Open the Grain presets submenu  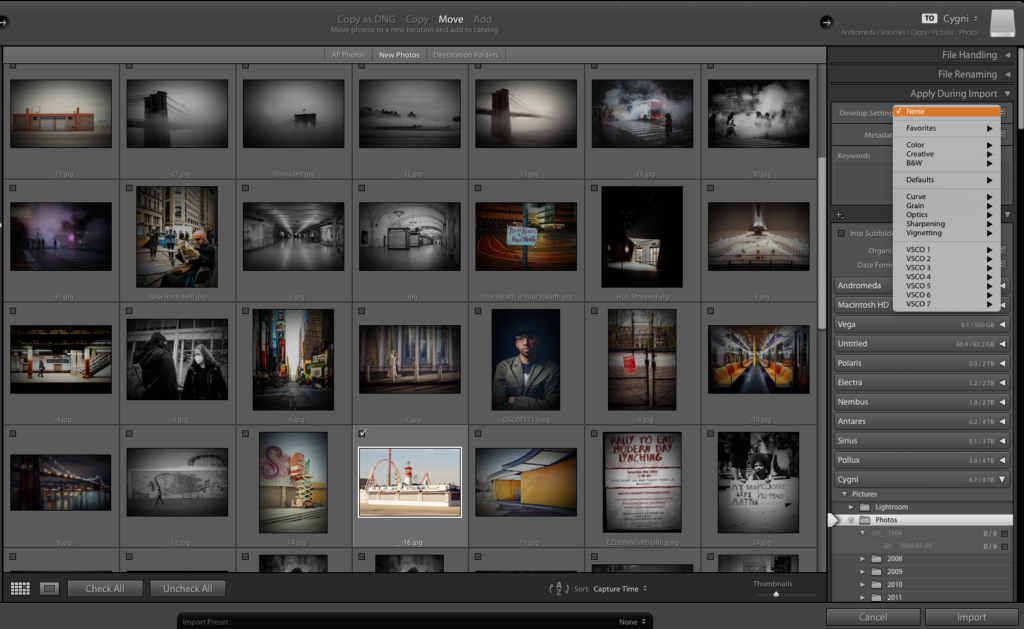coord(947,206)
